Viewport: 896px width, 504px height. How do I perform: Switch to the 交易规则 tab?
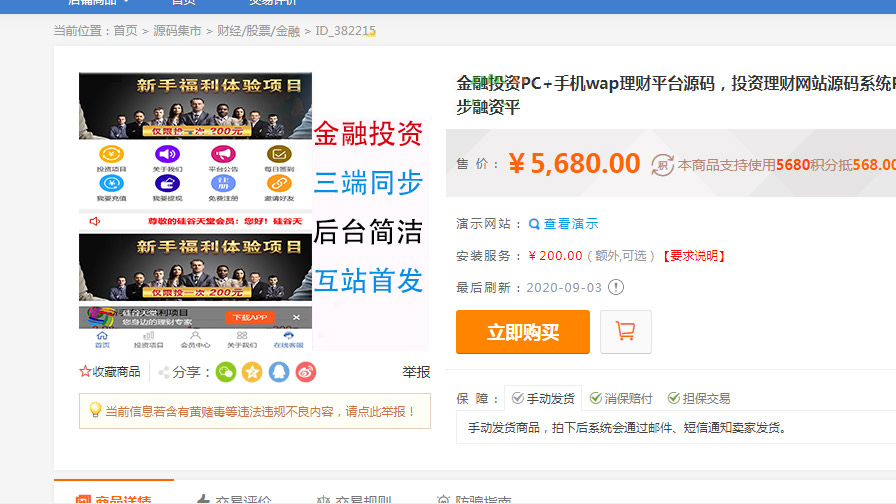point(354,499)
